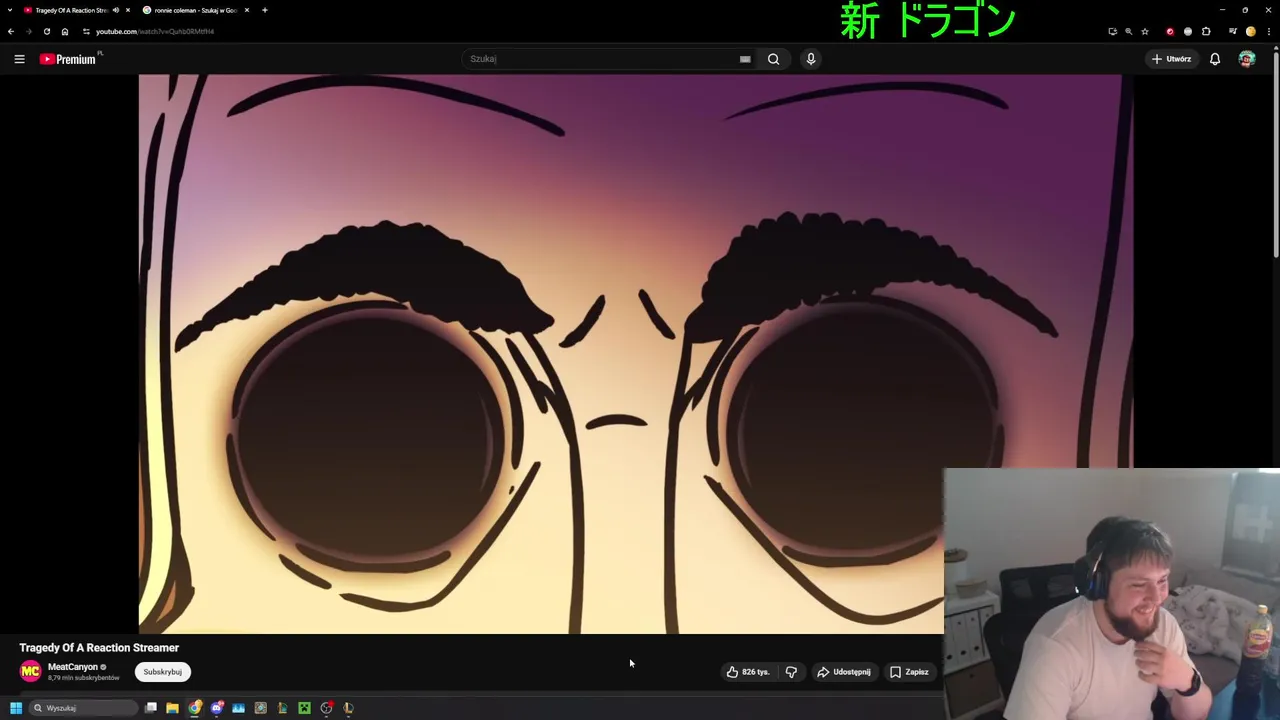Go to YouTube Premium home logo

(68, 59)
